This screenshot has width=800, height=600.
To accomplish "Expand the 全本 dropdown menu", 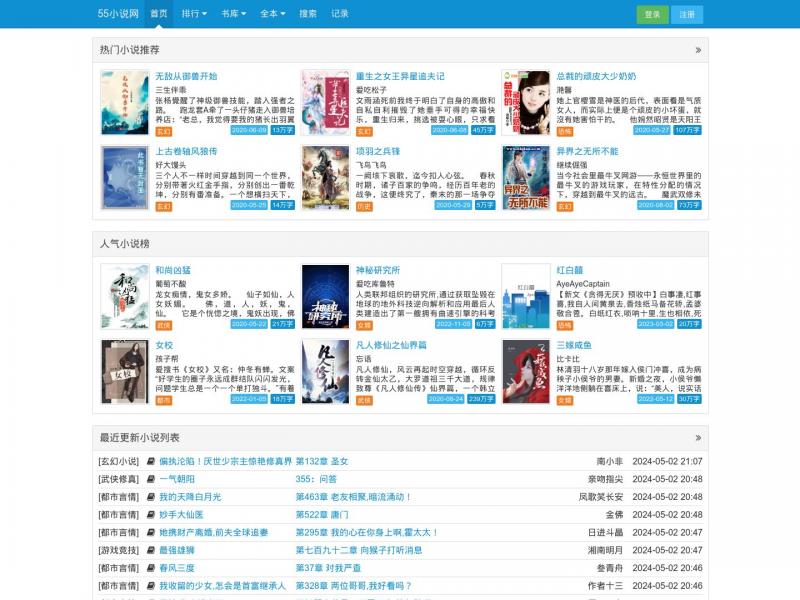I will [x=272, y=14].
